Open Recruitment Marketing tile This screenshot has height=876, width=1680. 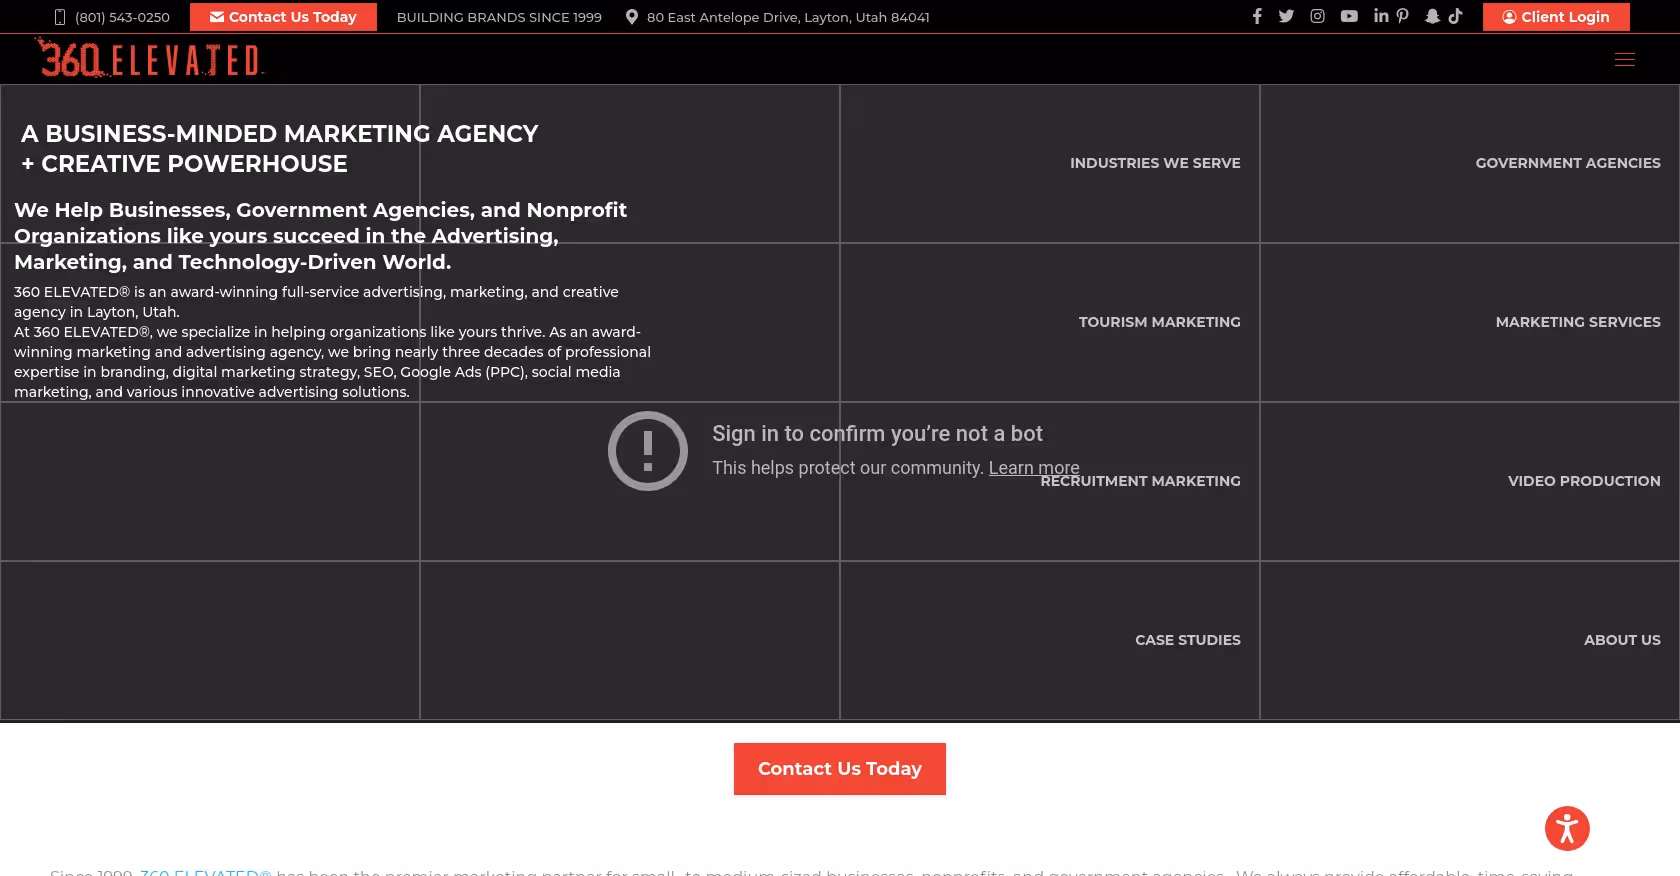1050,481
